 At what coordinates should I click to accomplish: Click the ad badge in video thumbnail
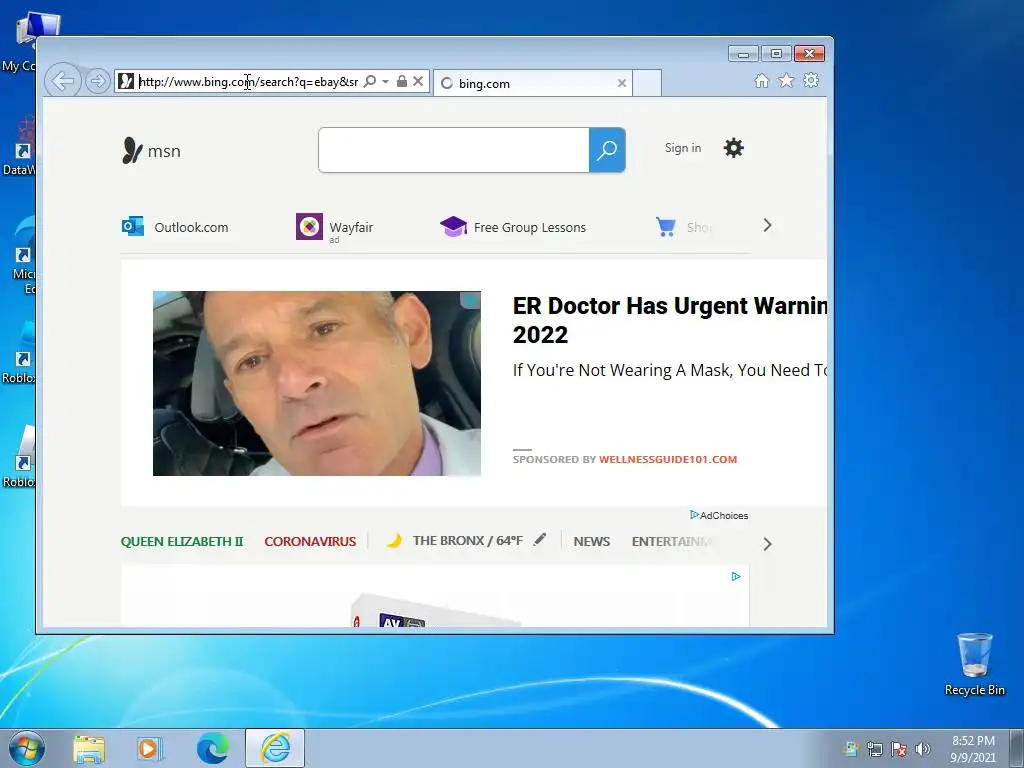point(470,300)
